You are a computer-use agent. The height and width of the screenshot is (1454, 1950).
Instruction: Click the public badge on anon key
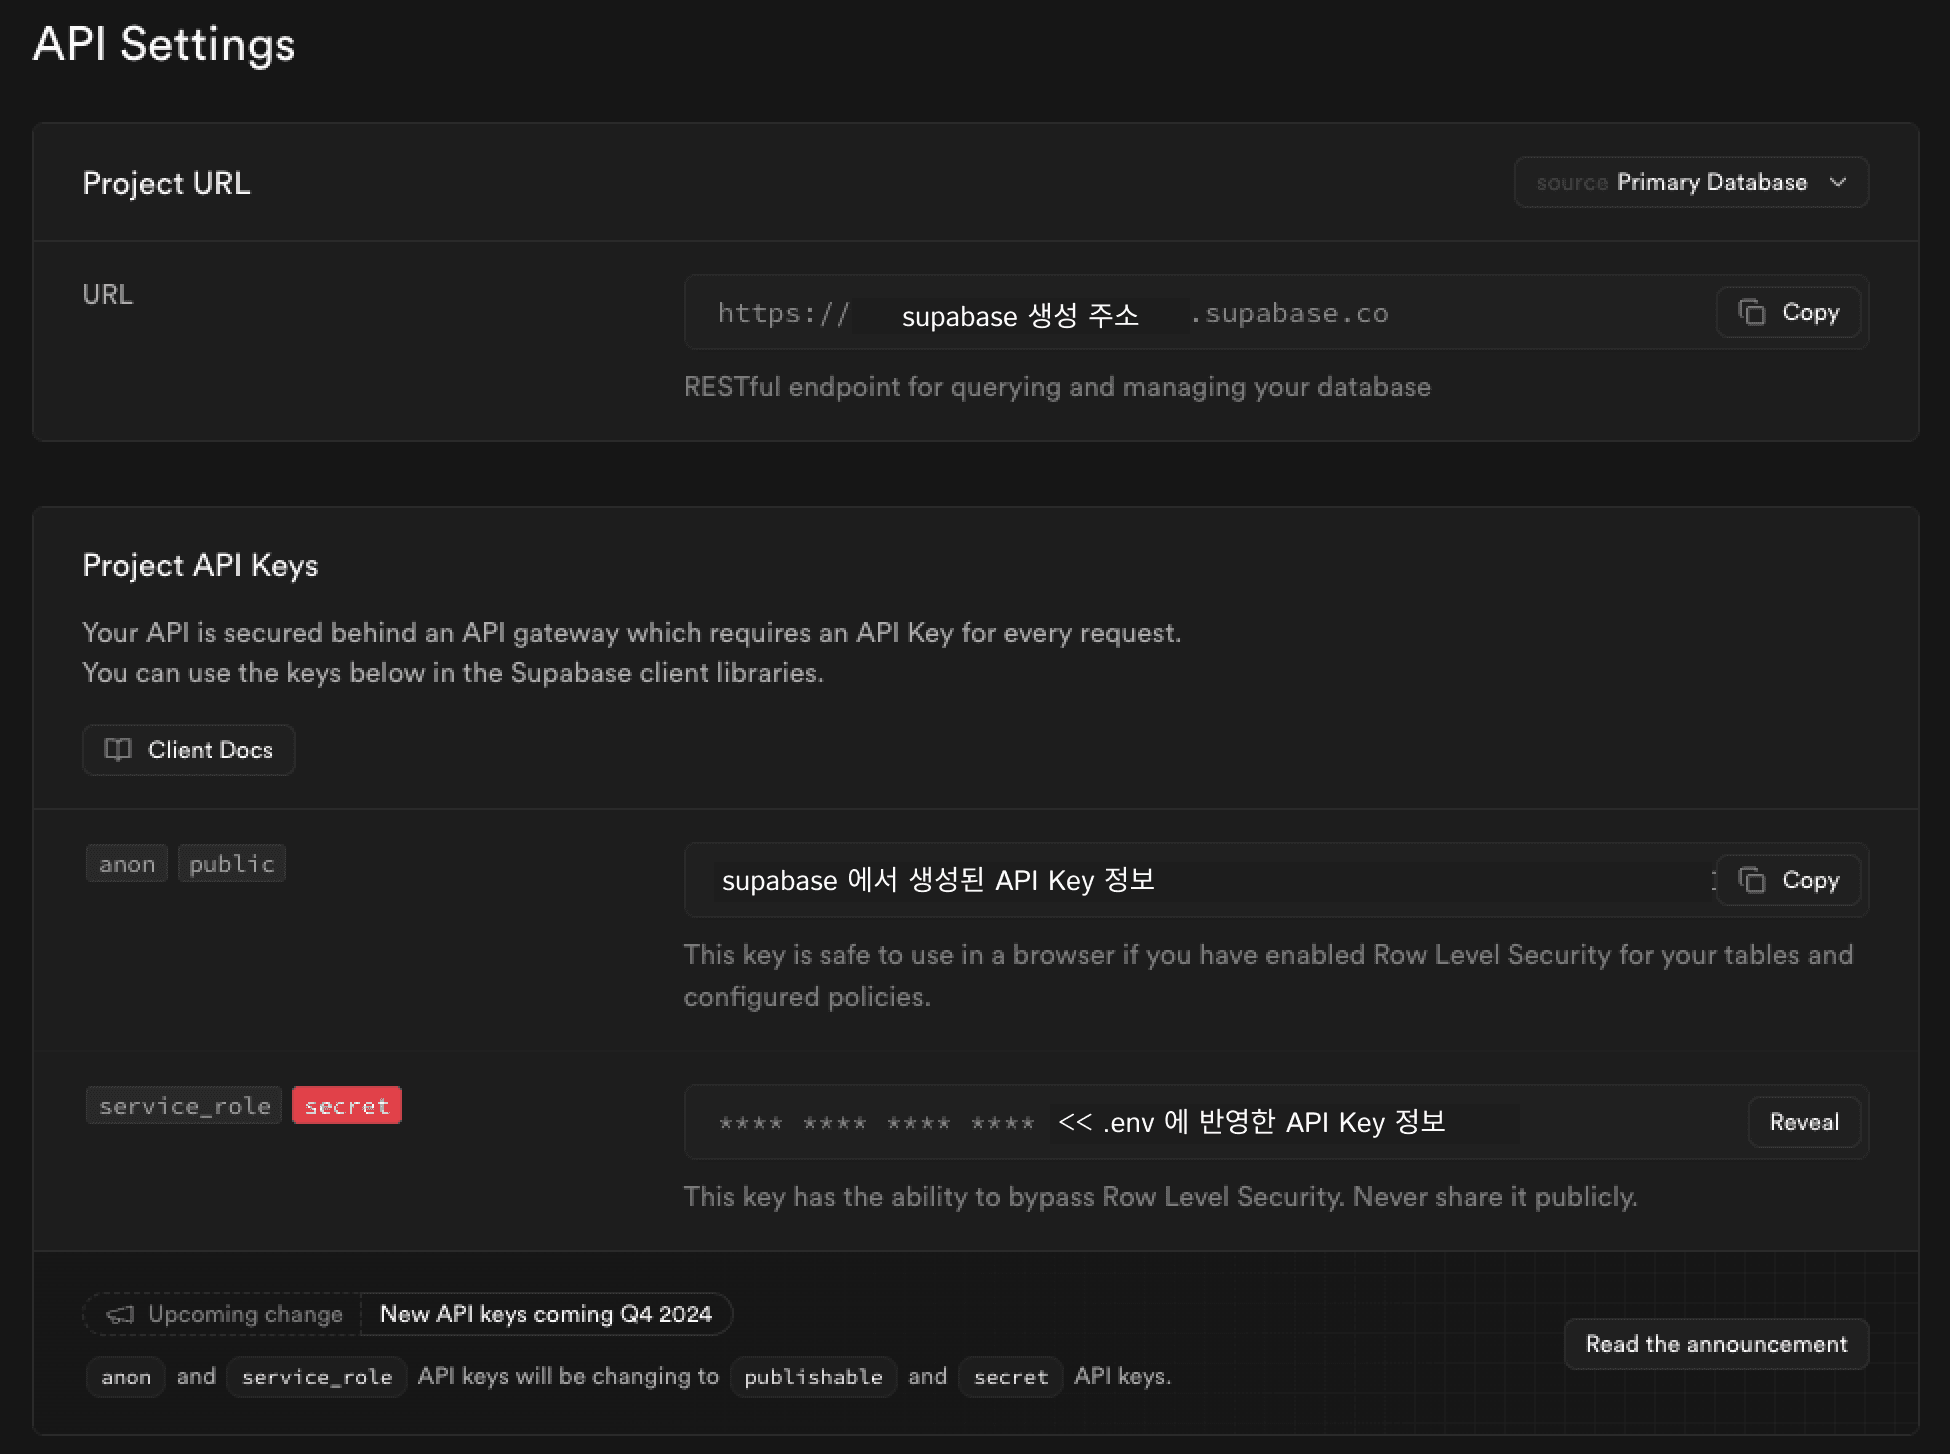tap(229, 863)
